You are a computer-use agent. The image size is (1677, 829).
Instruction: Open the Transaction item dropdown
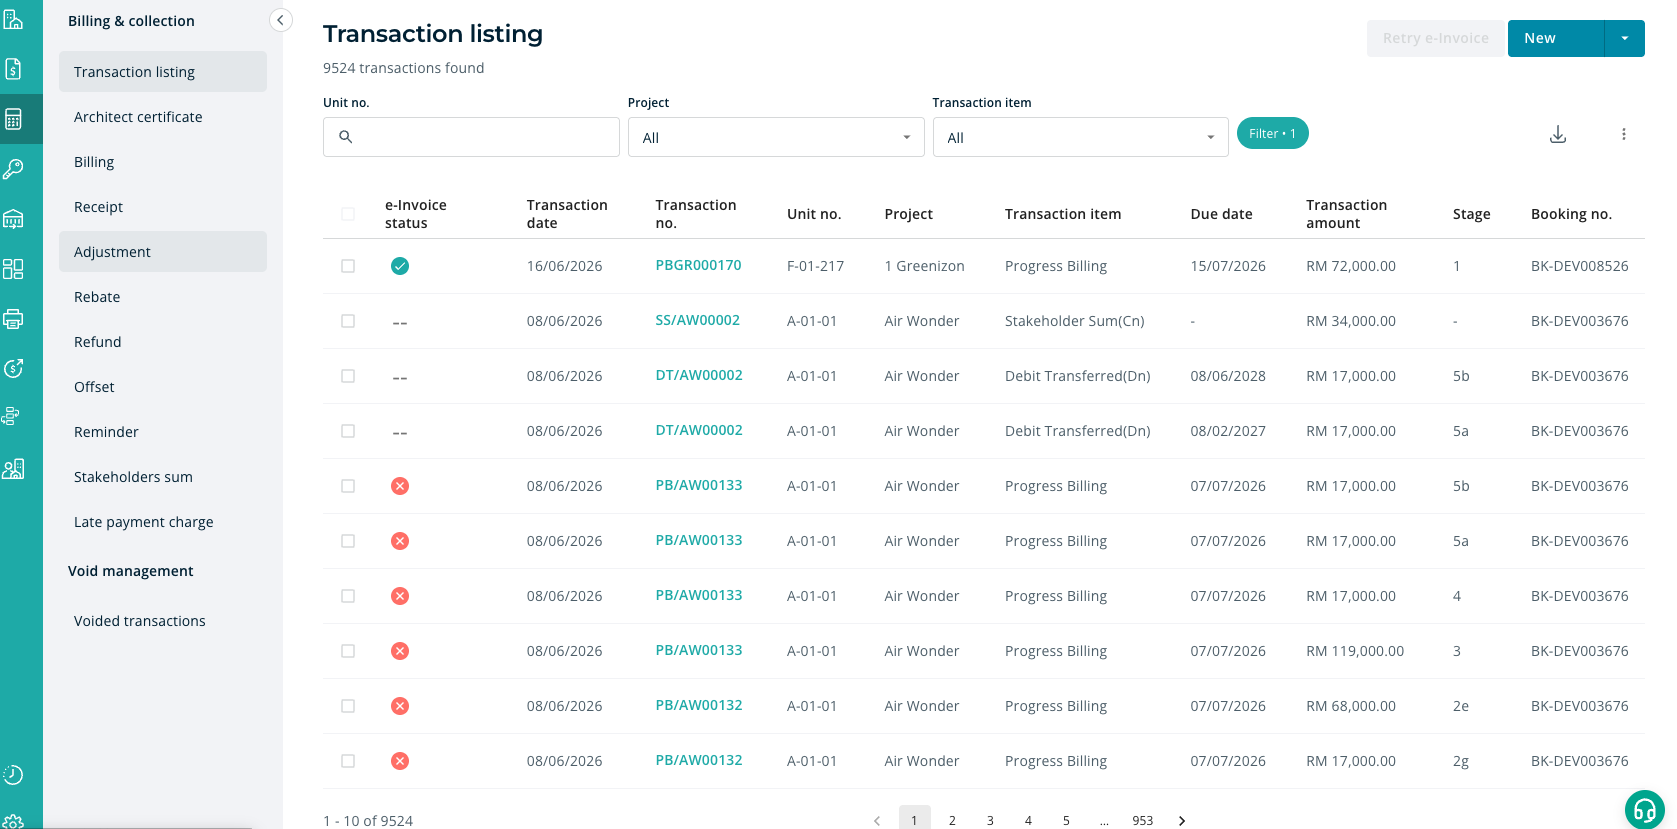pos(1080,137)
